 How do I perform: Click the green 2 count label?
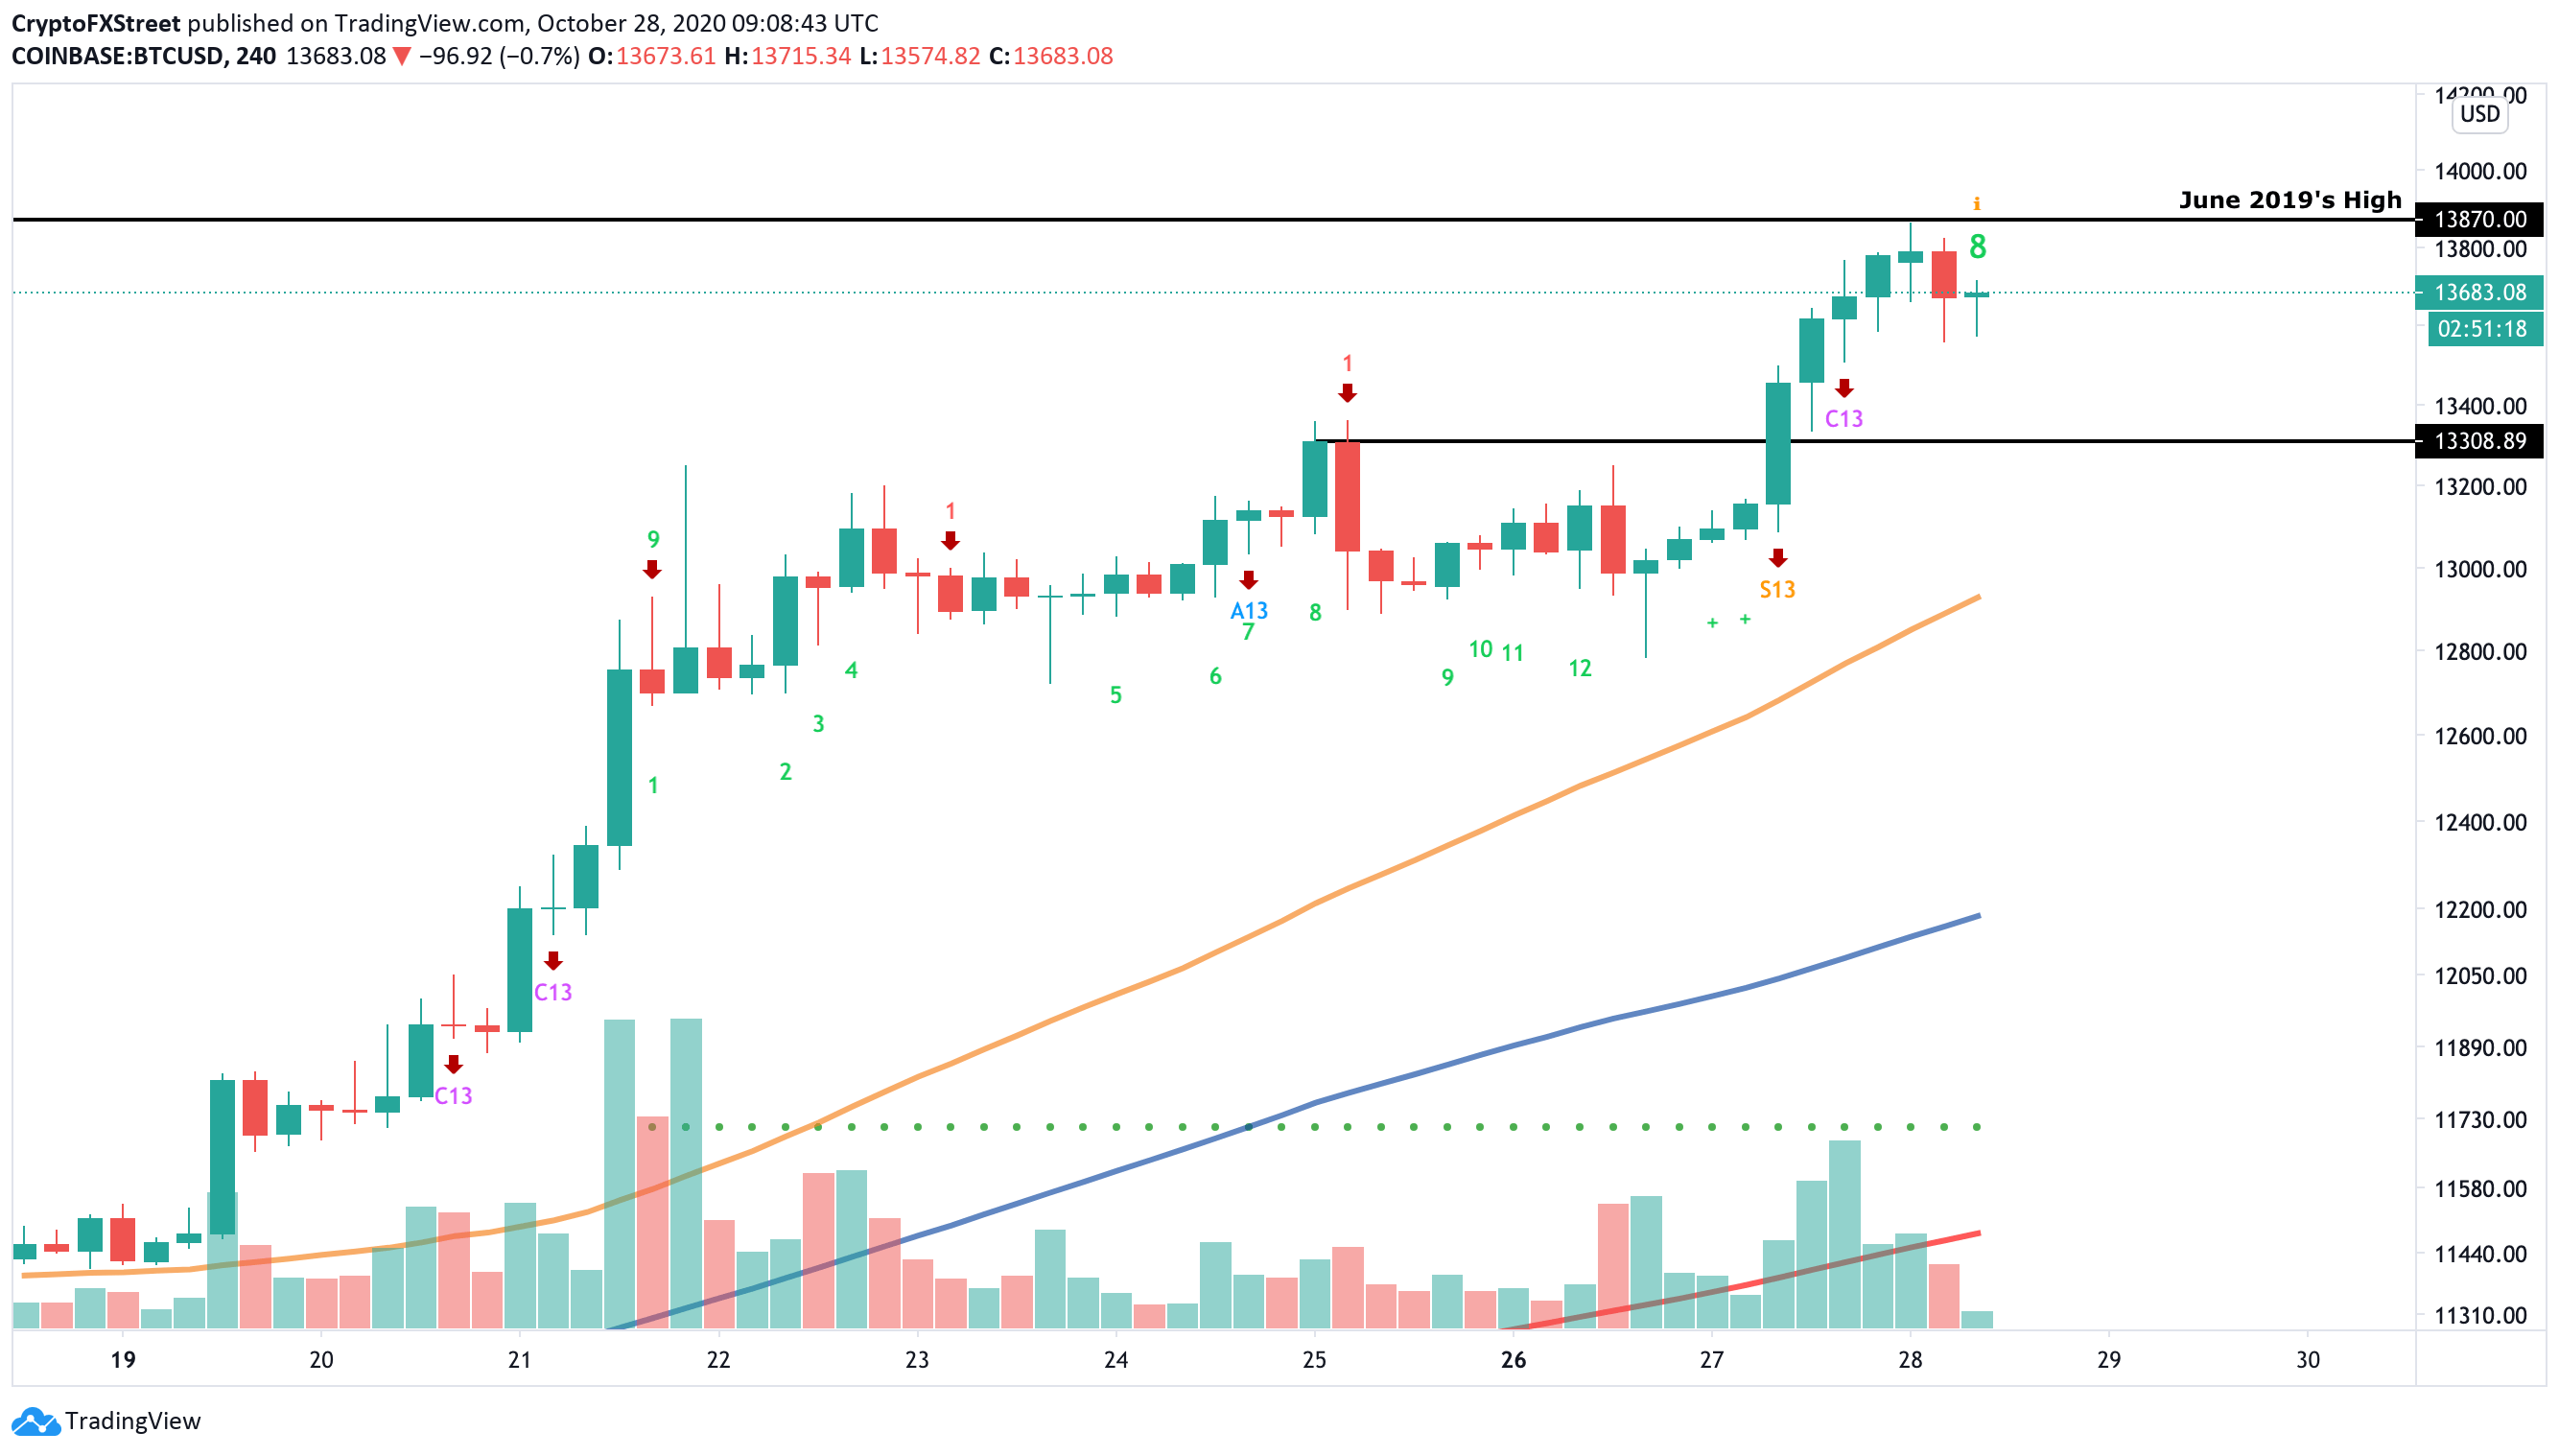click(x=785, y=772)
